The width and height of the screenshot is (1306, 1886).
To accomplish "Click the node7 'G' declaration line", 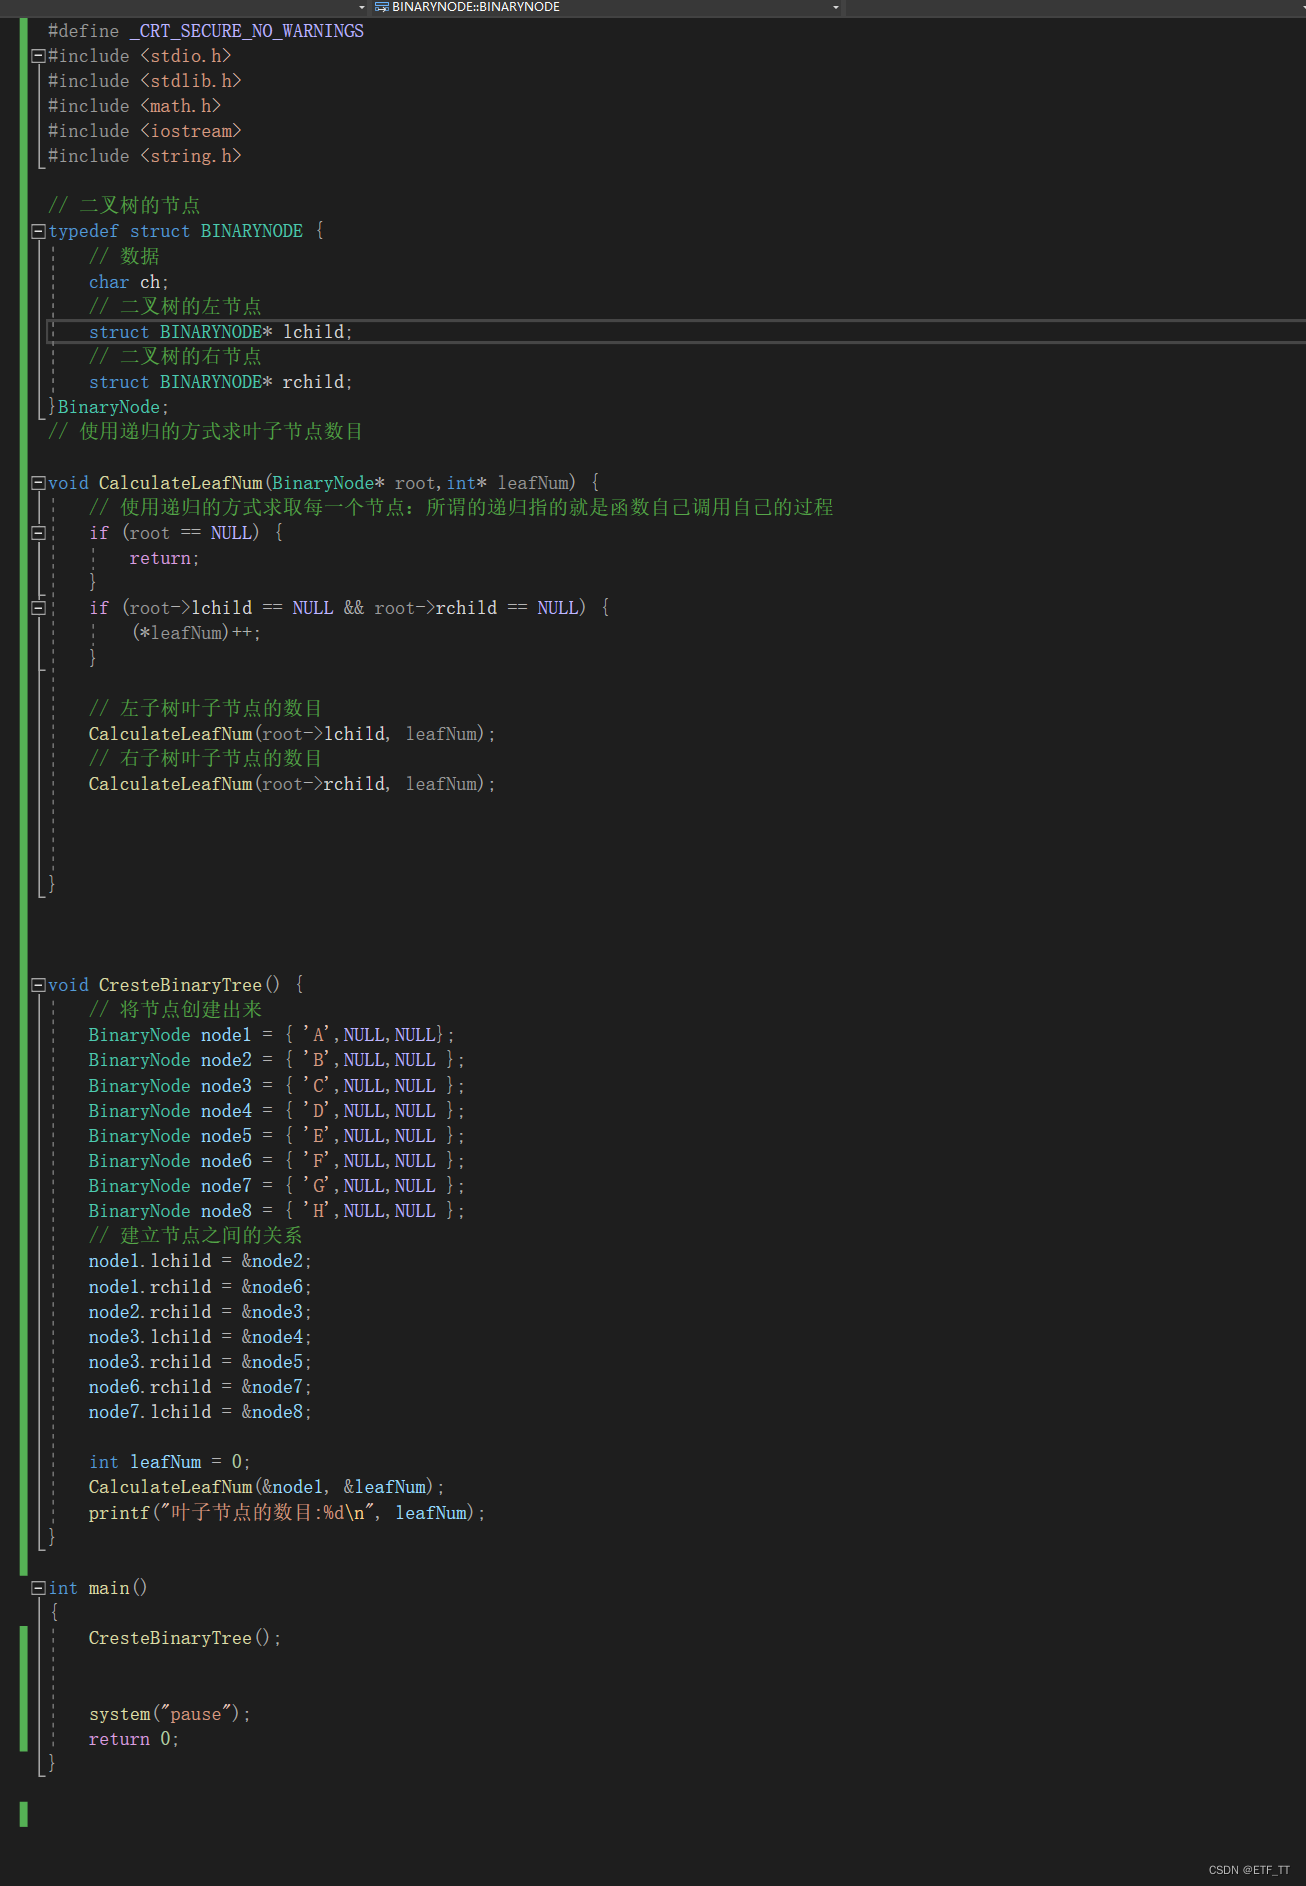I will click(277, 1186).
